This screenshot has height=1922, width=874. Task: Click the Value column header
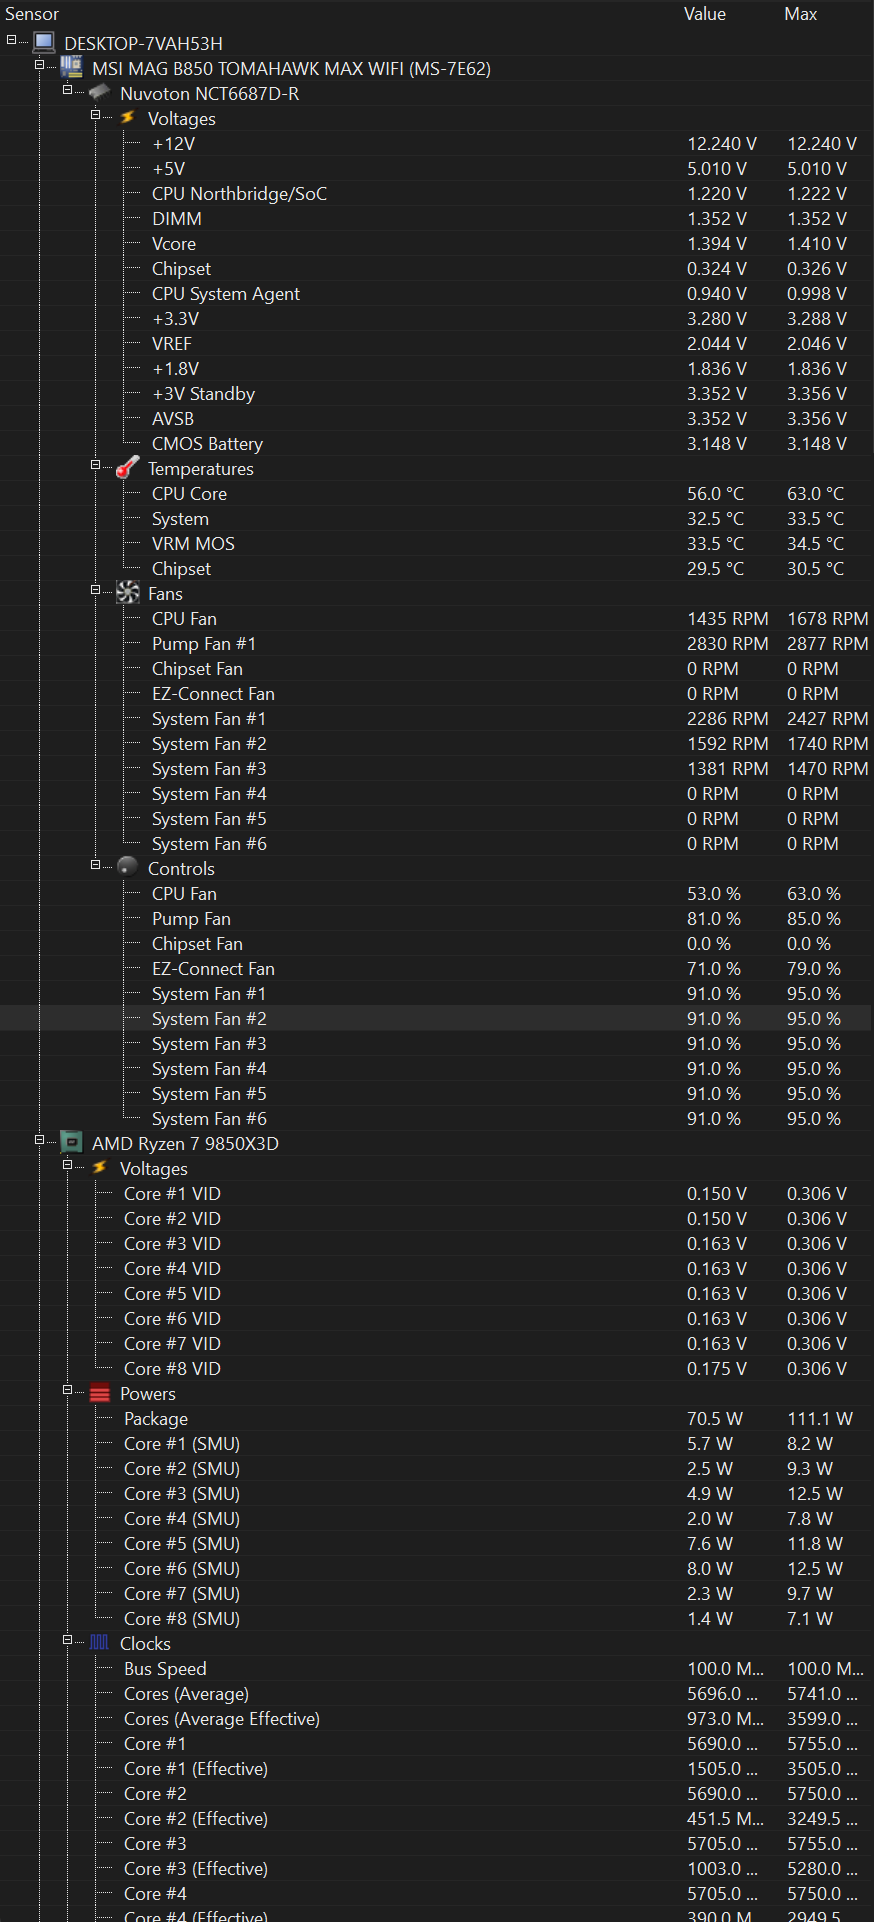point(705,14)
